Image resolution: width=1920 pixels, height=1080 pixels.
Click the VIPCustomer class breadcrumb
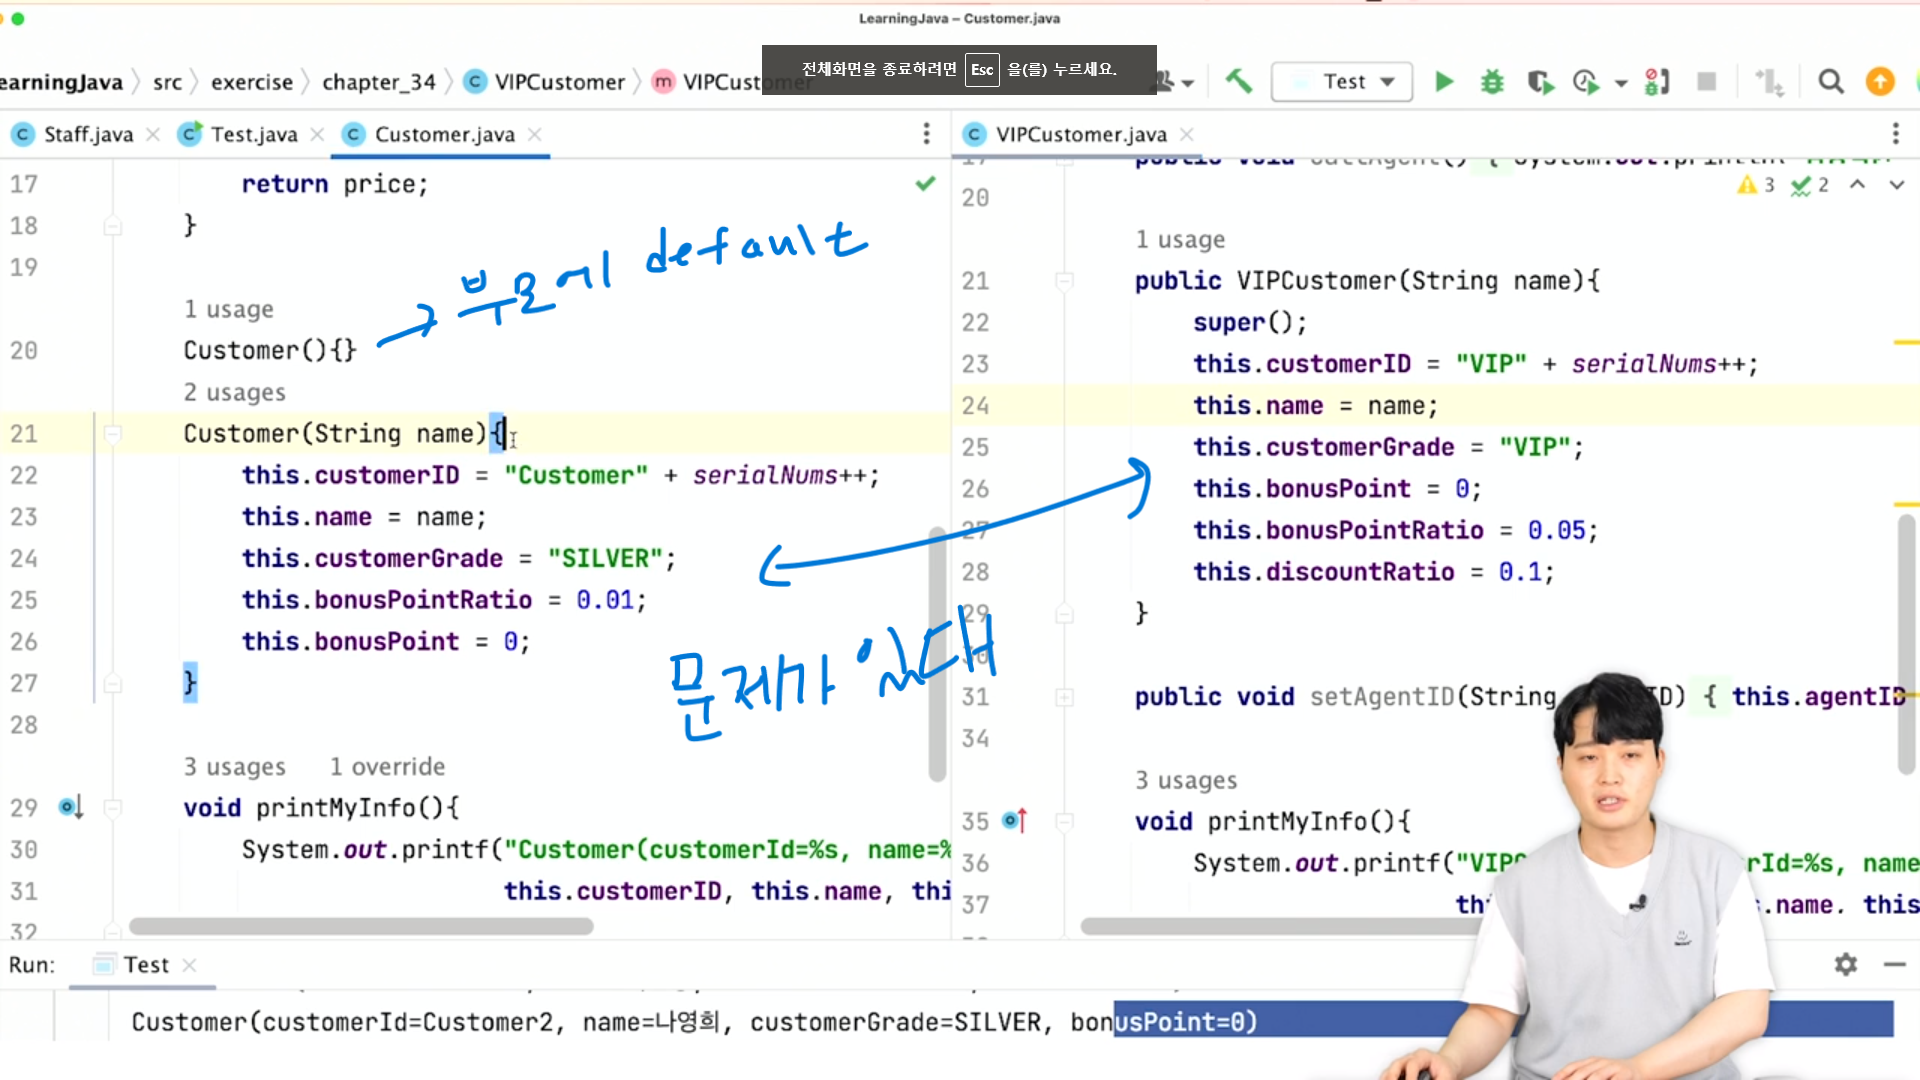pyautogui.click(x=558, y=82)
